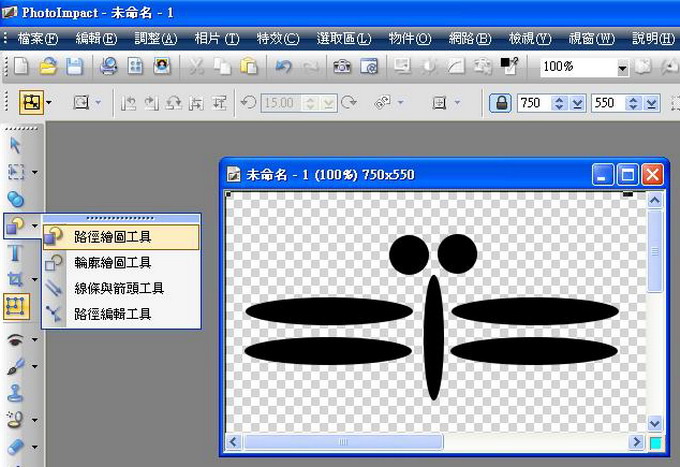
Task: Open width 750 dropdown arrow
Action: pos(577,103)
